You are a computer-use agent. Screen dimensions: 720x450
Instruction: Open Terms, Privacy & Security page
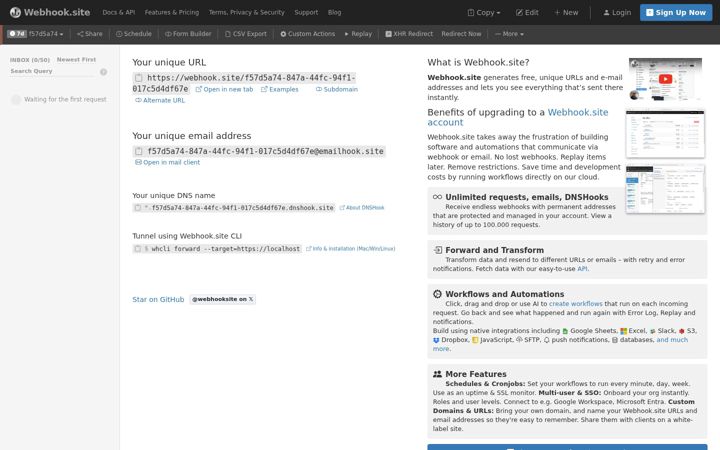[247, 12]
